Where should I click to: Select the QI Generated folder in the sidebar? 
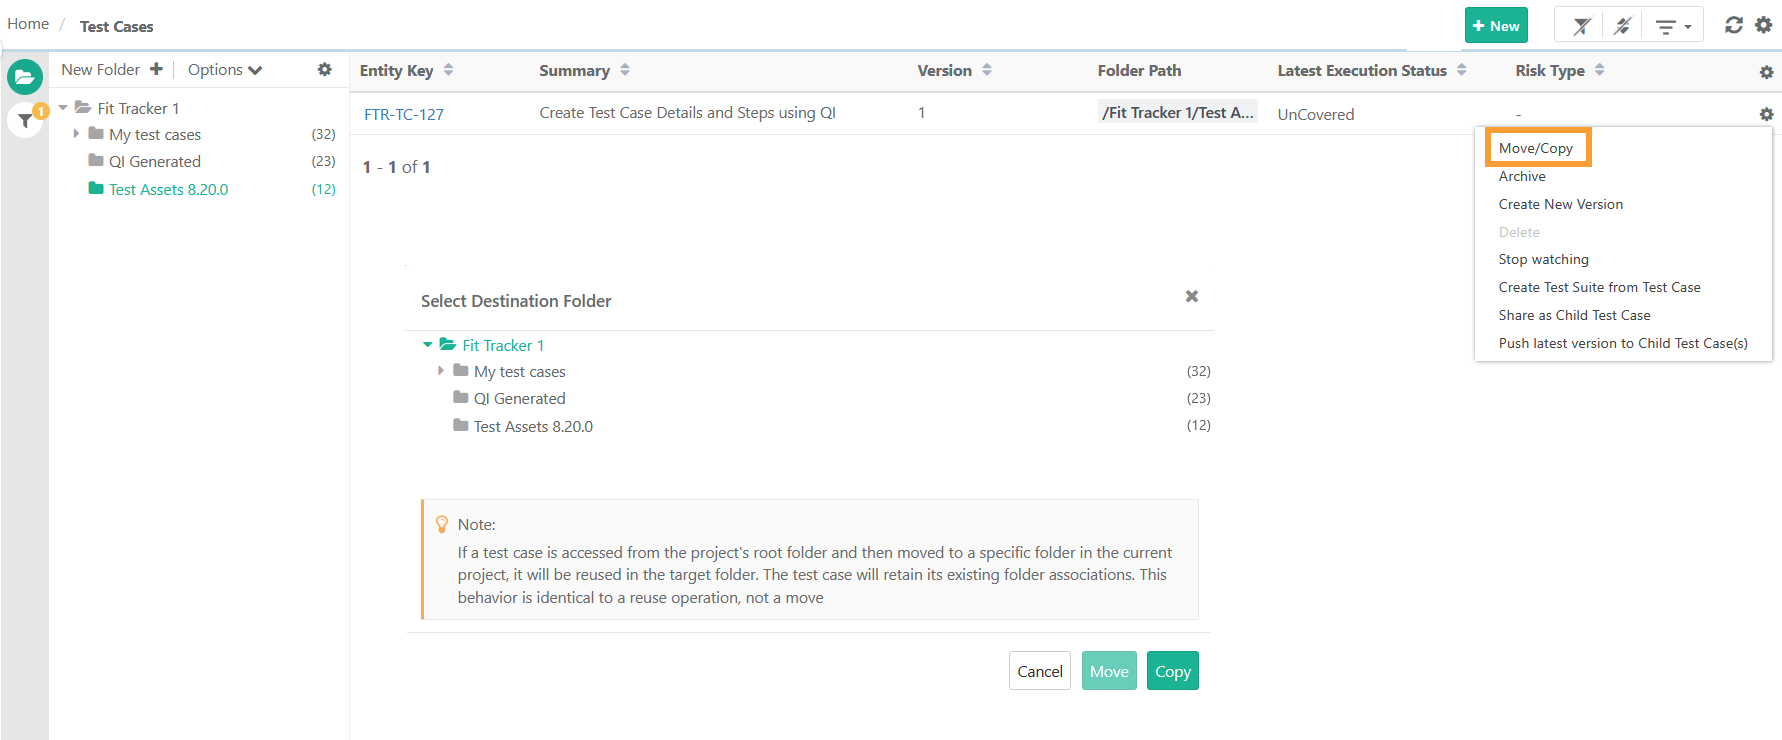click(155, 161)
